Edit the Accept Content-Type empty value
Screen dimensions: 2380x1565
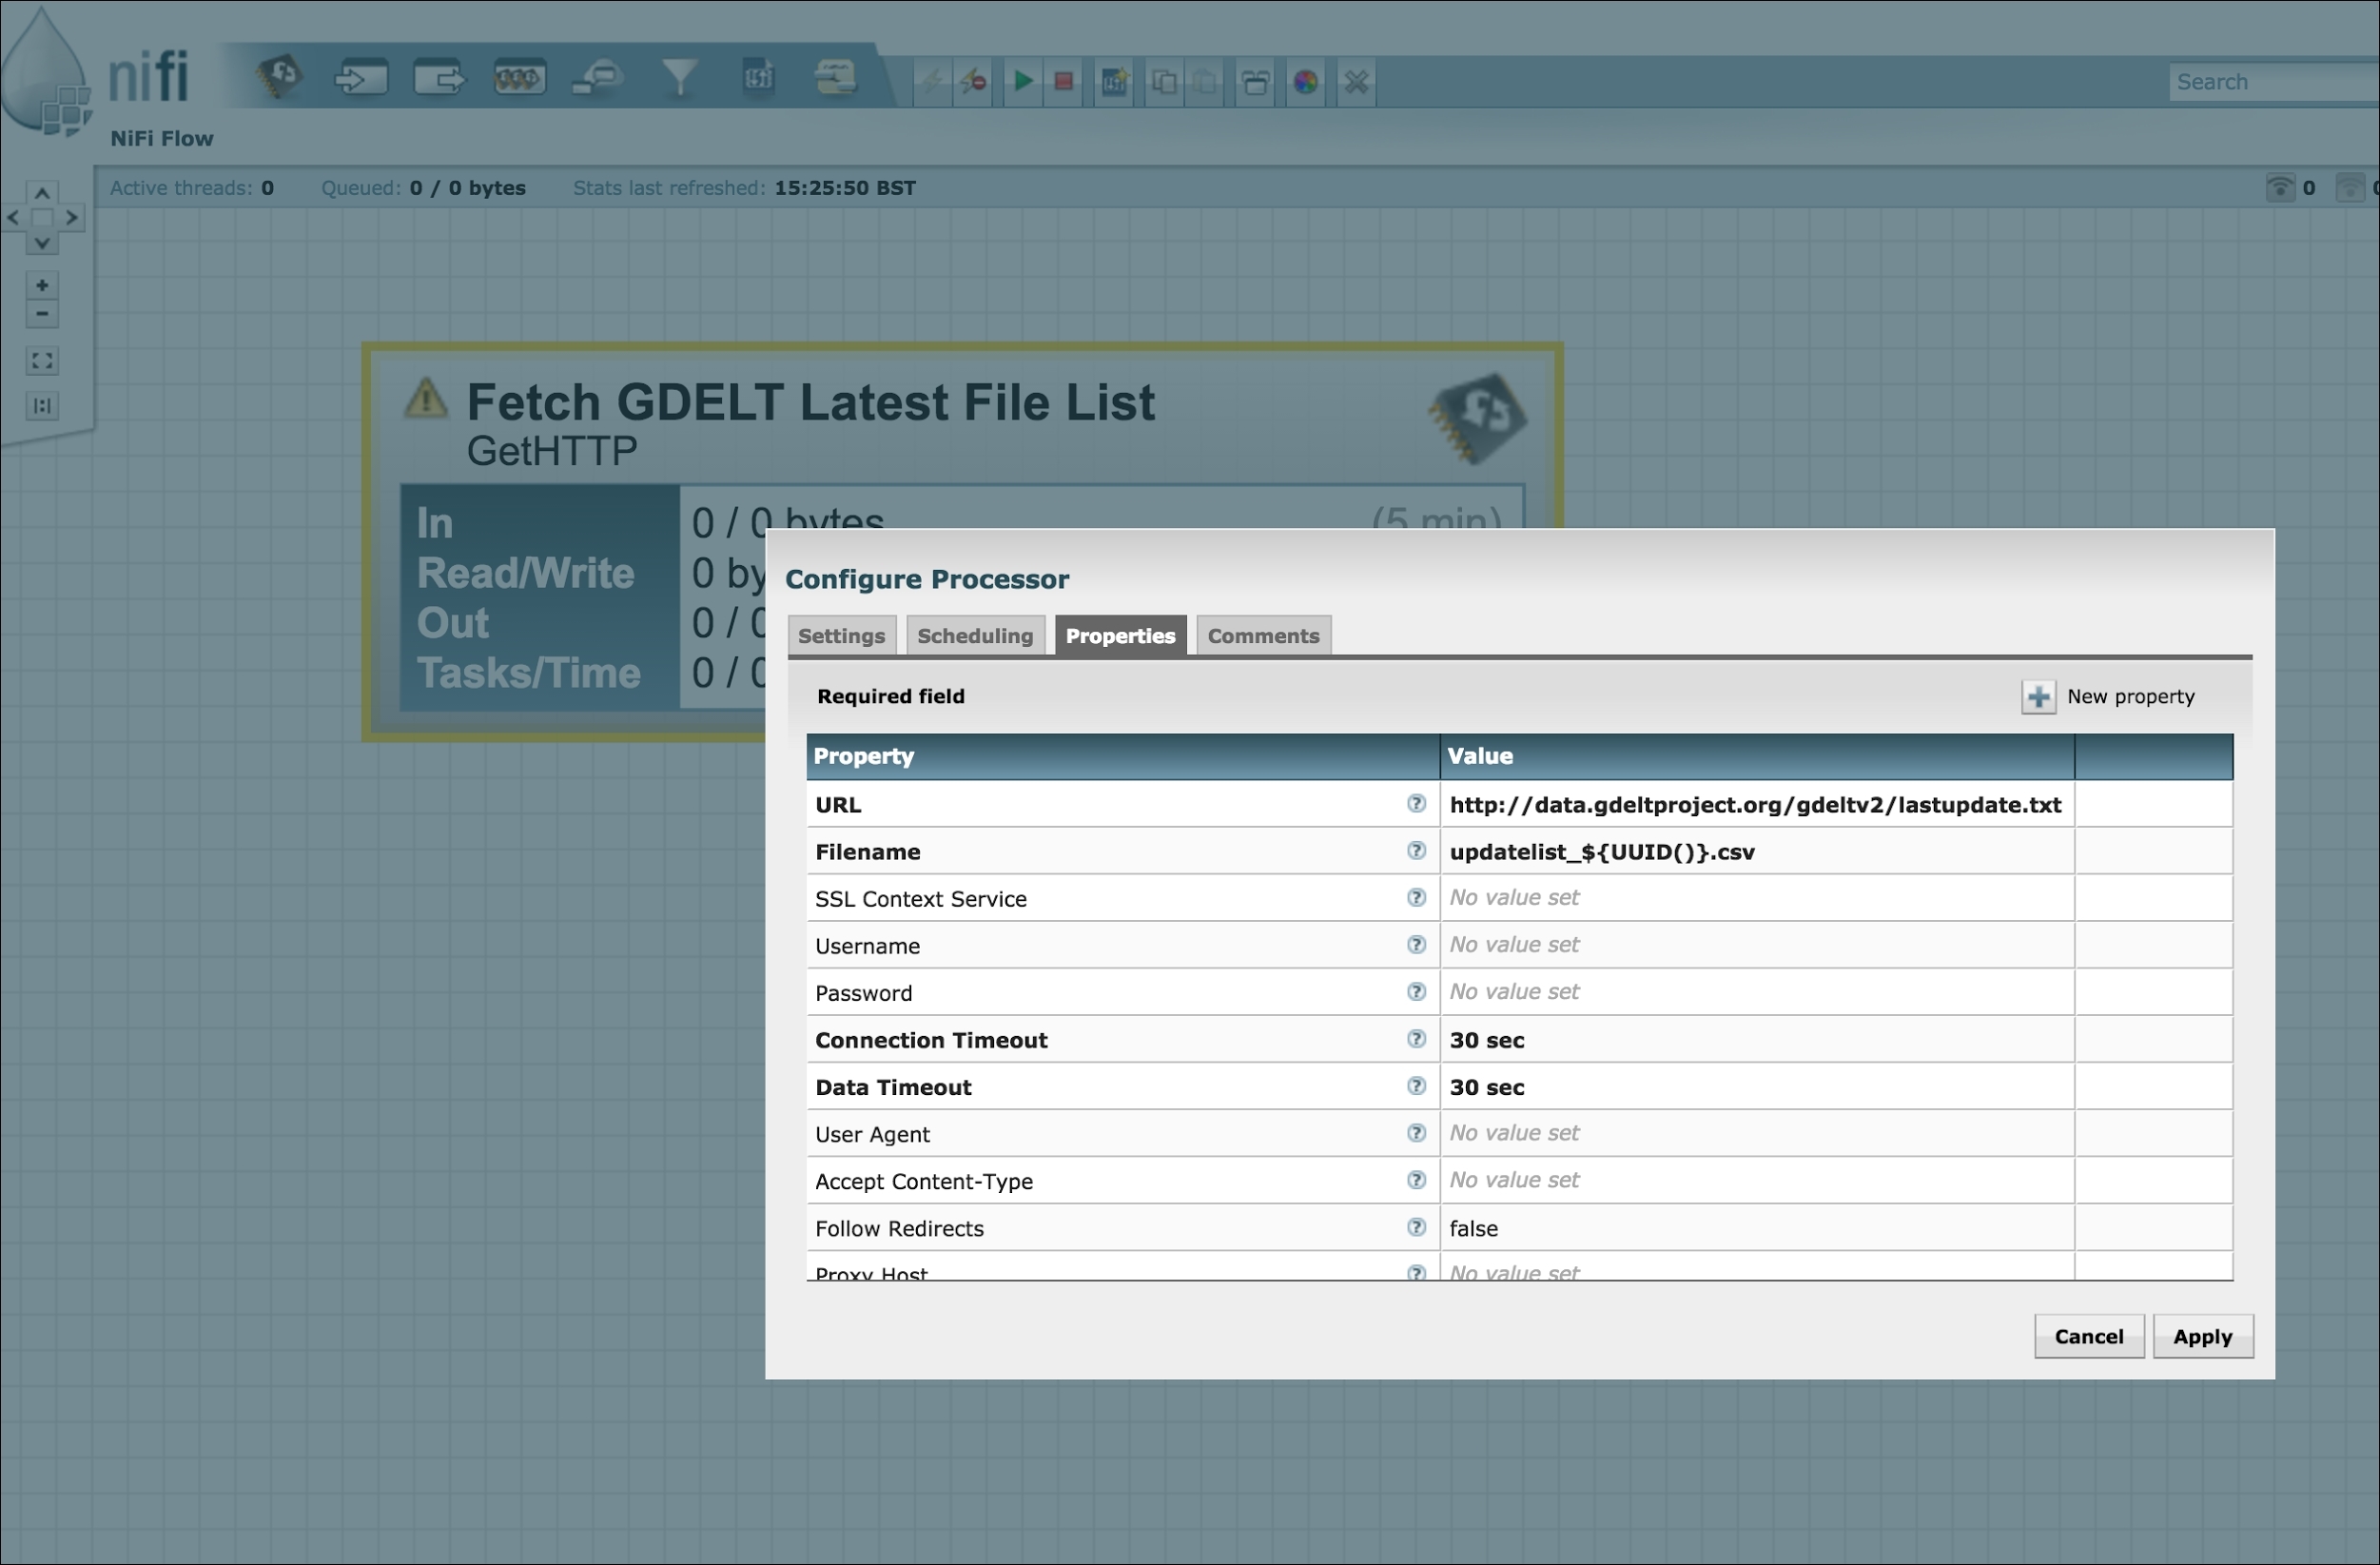[x=1757, y=1181]
